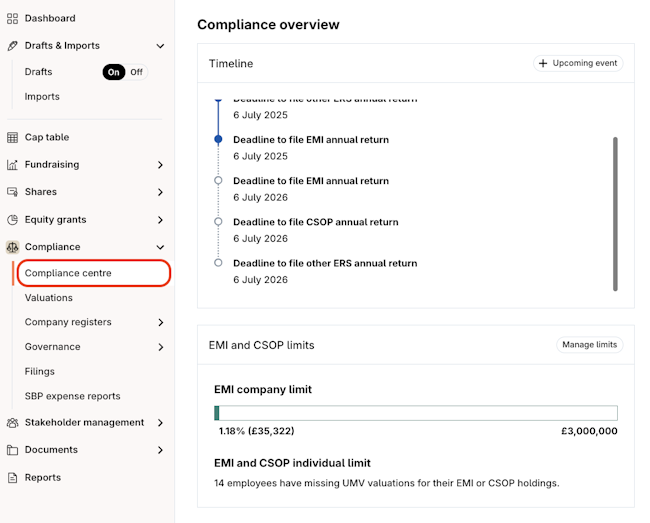Collapse the Compliance section chevron
650x523 pixels.
[160, 247]
